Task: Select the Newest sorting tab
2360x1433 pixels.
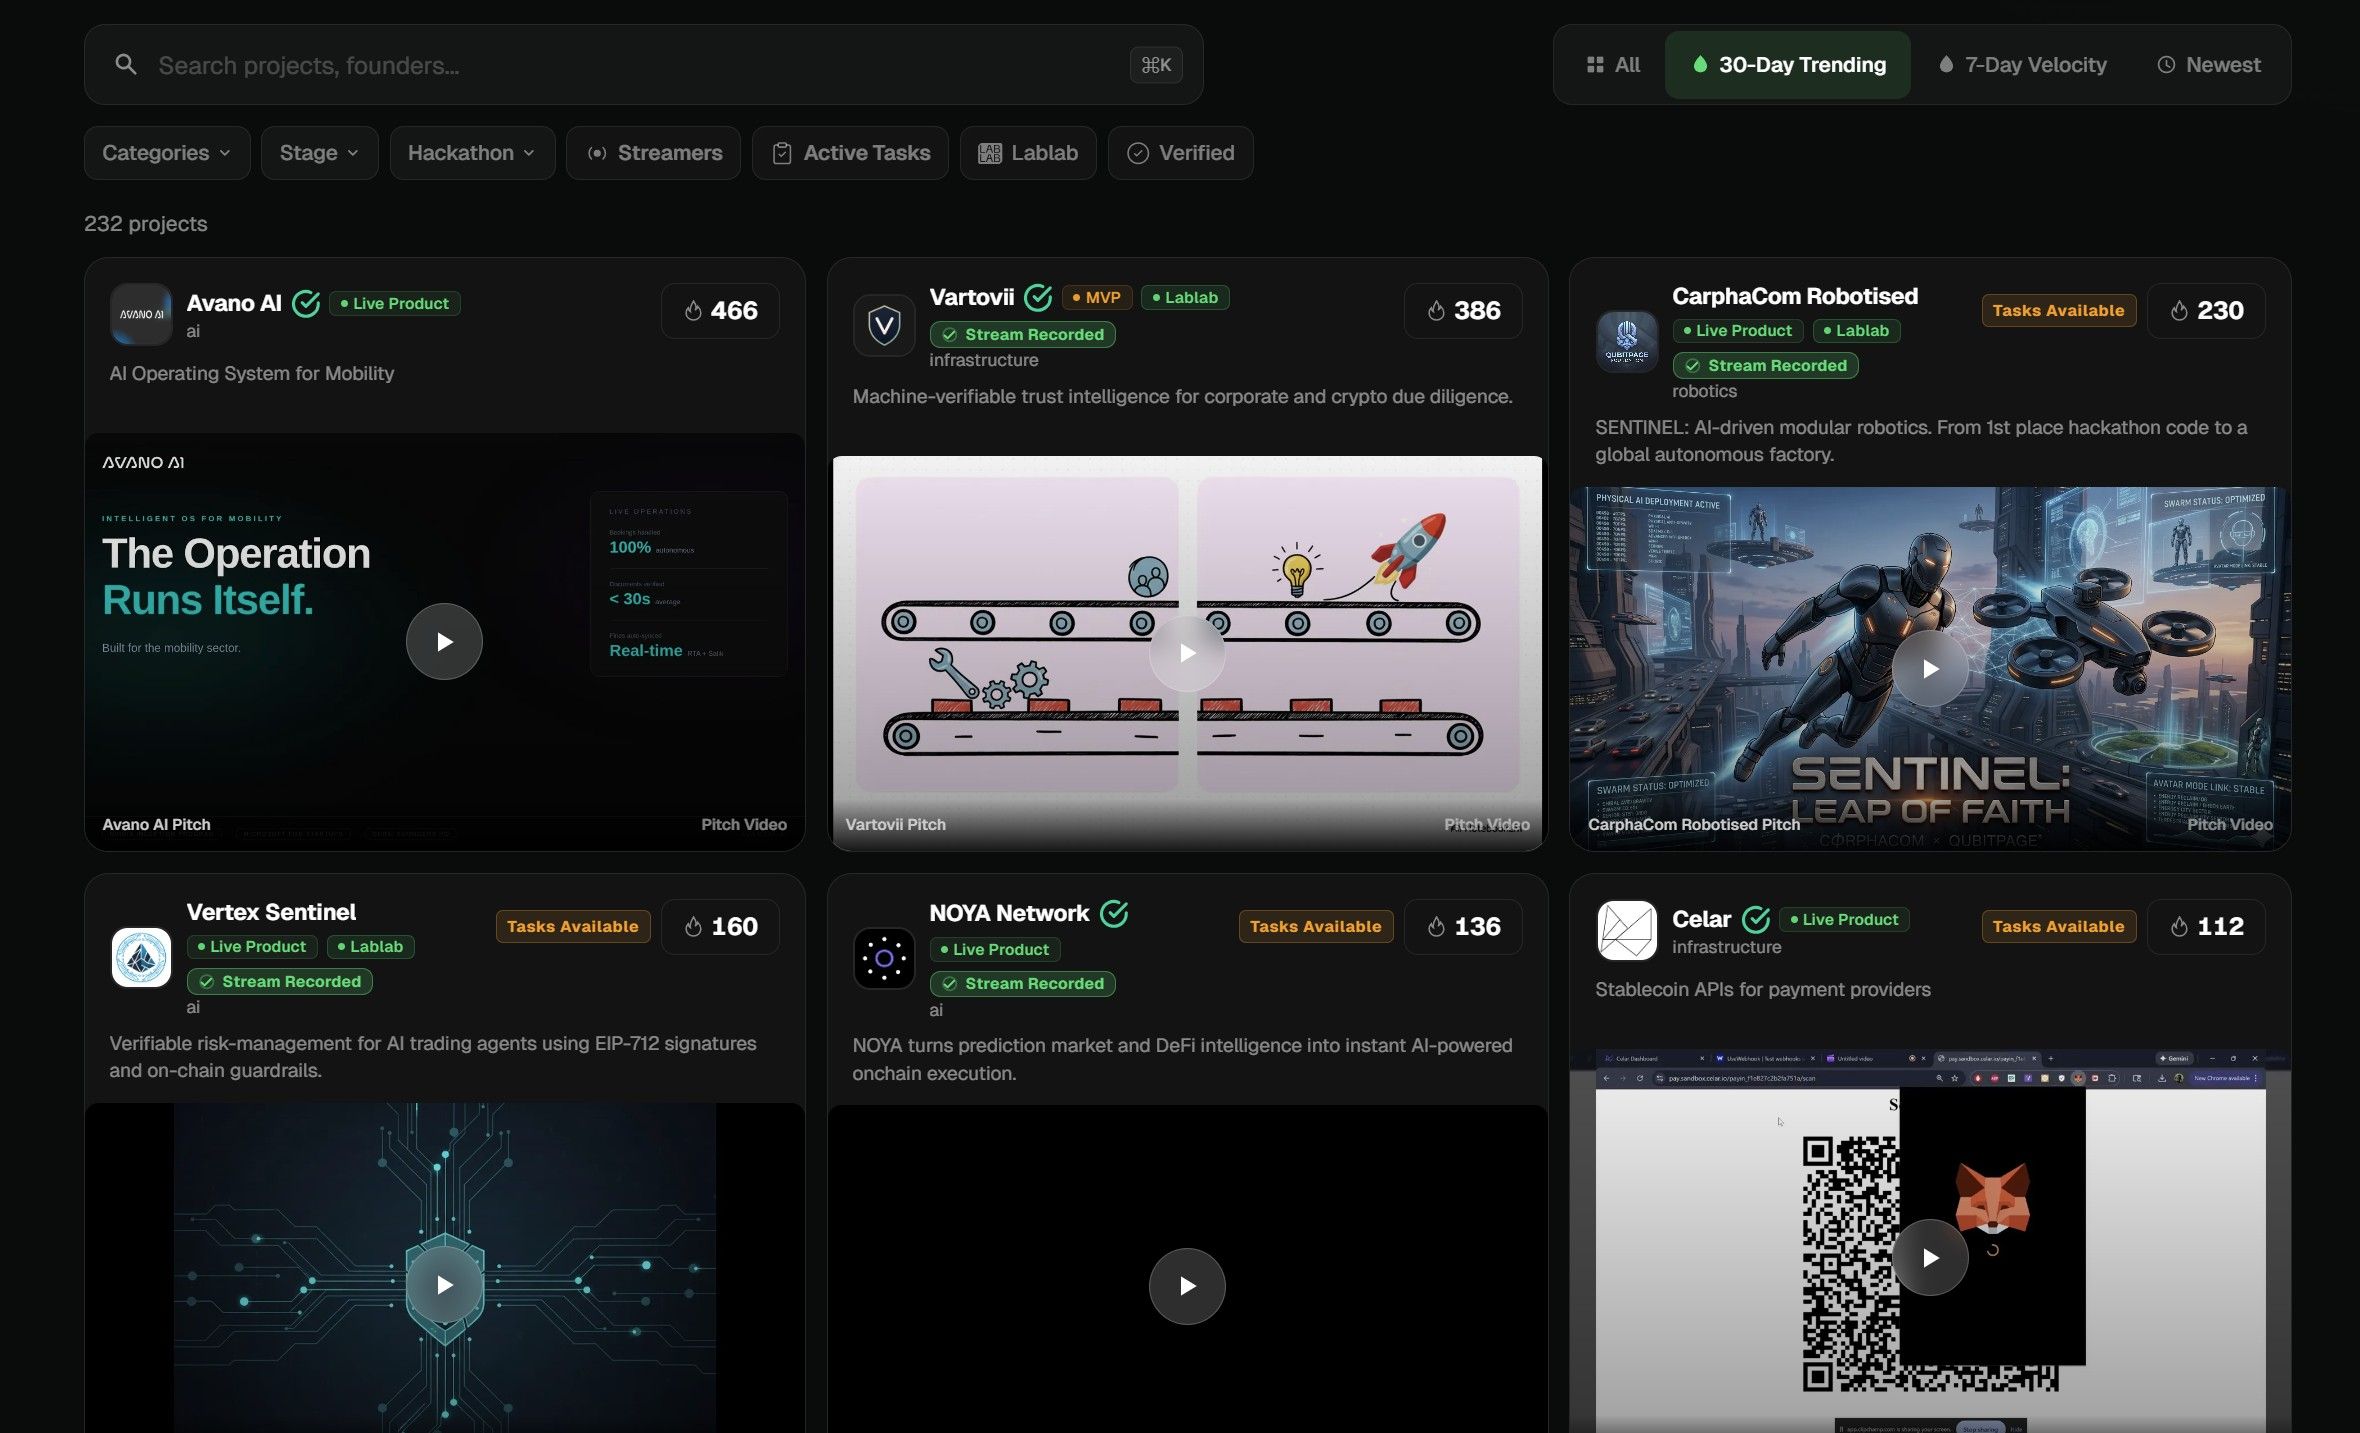Action: pyautogui.click(x=2208, y=65)
